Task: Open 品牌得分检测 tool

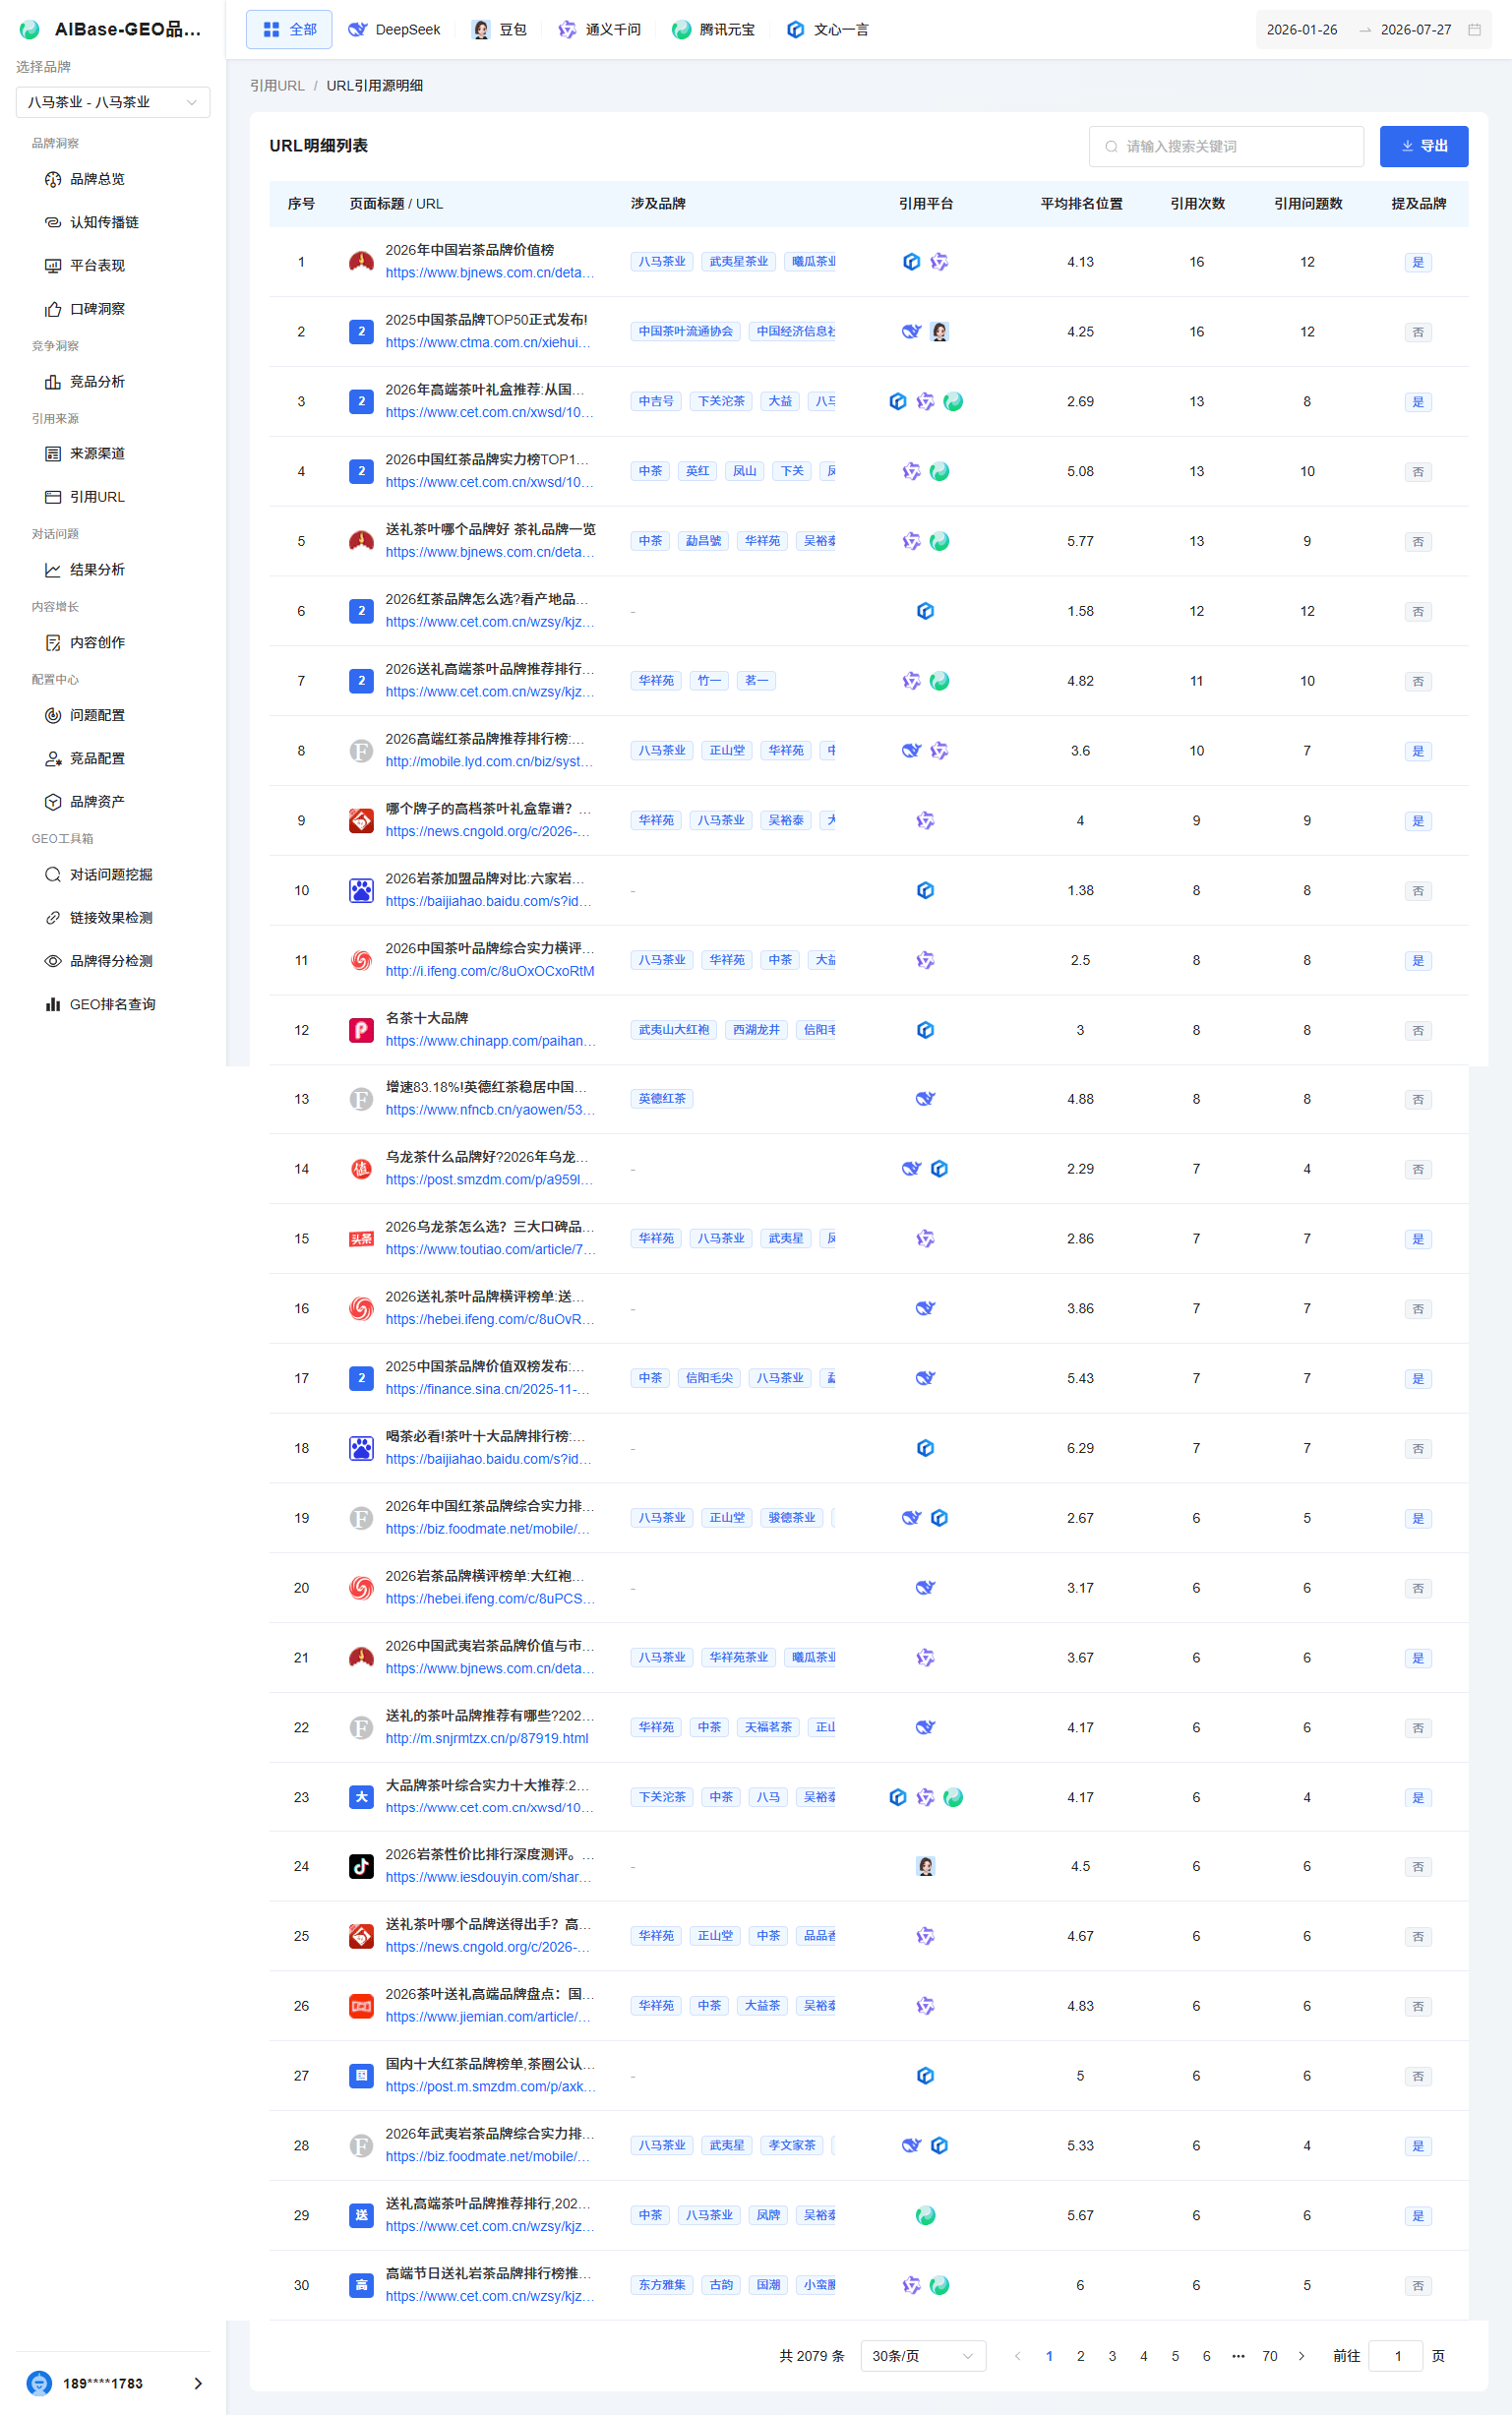Action: click(x=111, y=961)
